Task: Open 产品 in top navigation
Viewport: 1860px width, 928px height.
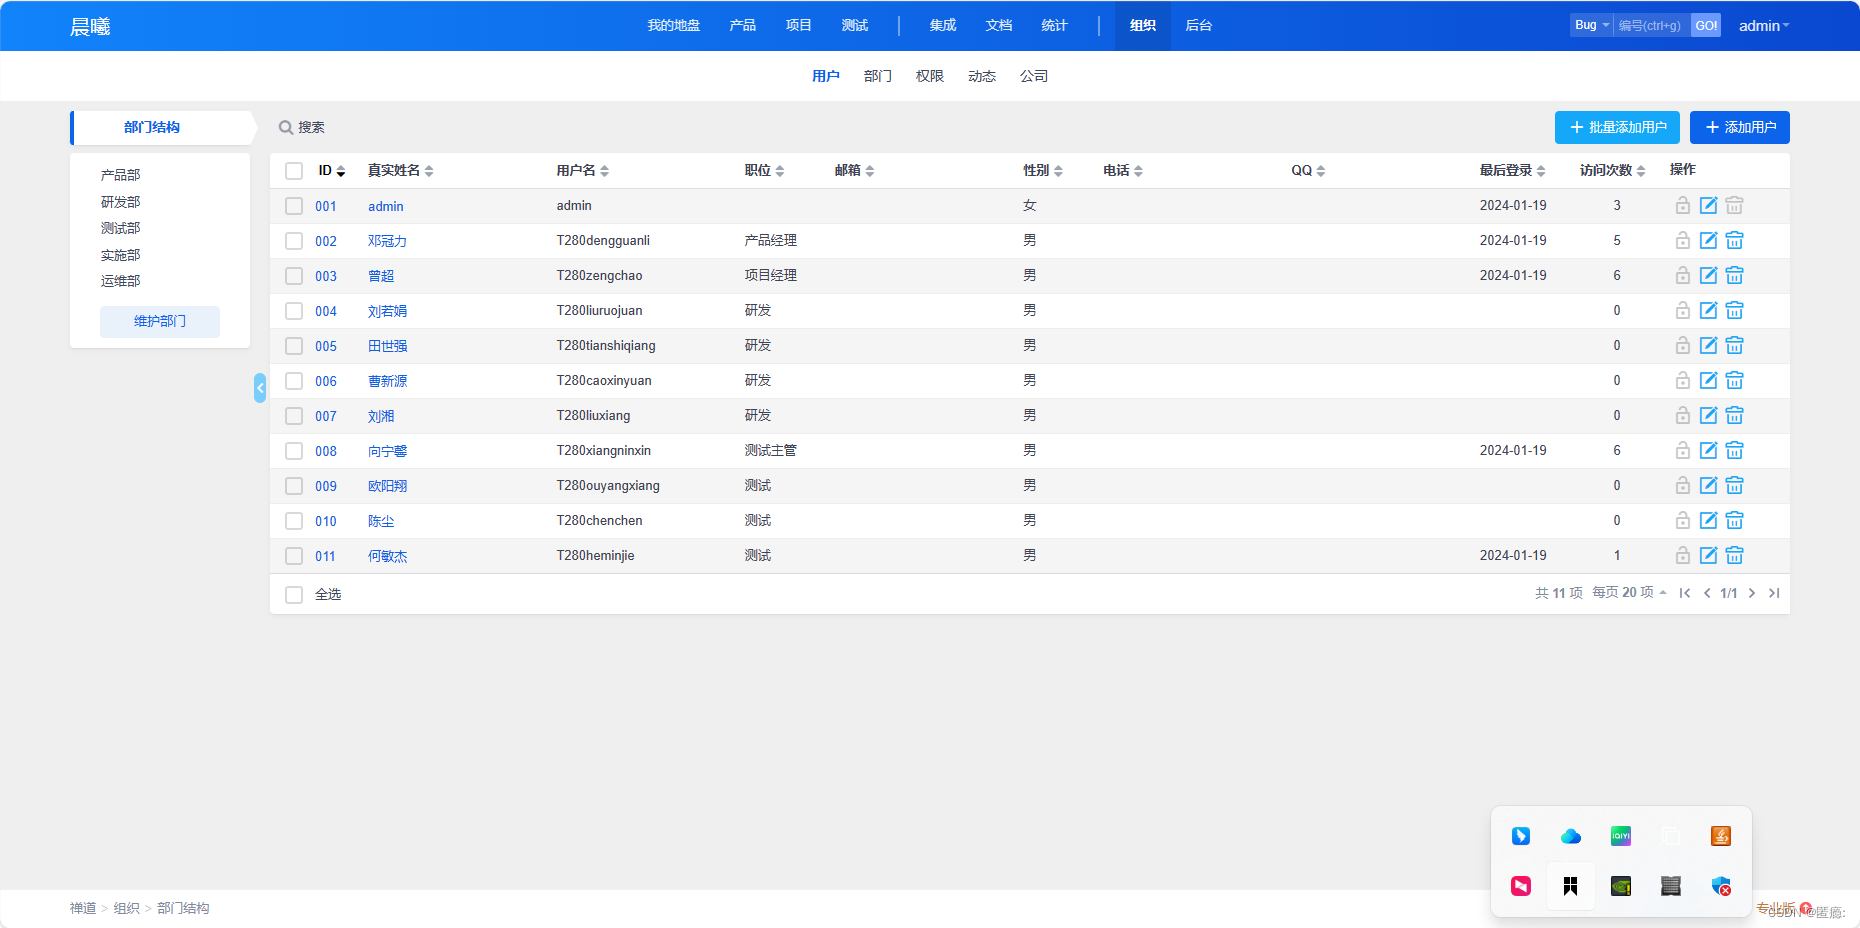Action: point(743,25)
